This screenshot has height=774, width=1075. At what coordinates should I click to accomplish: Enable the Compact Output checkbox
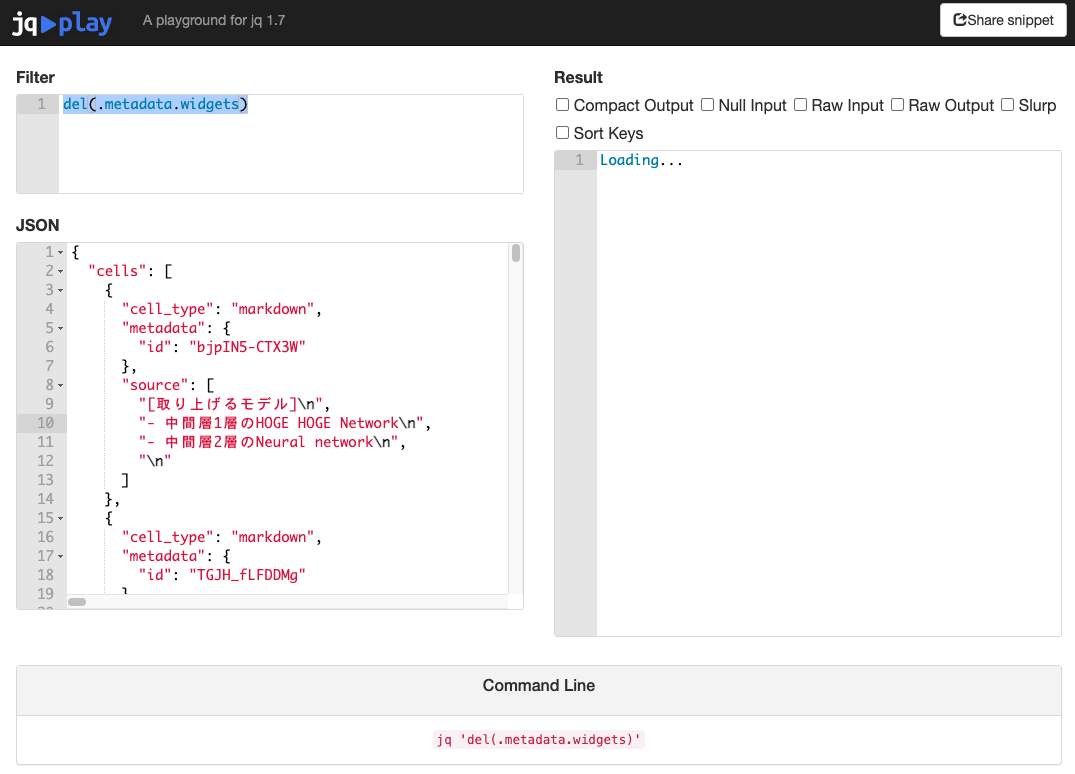coord(562,105)
